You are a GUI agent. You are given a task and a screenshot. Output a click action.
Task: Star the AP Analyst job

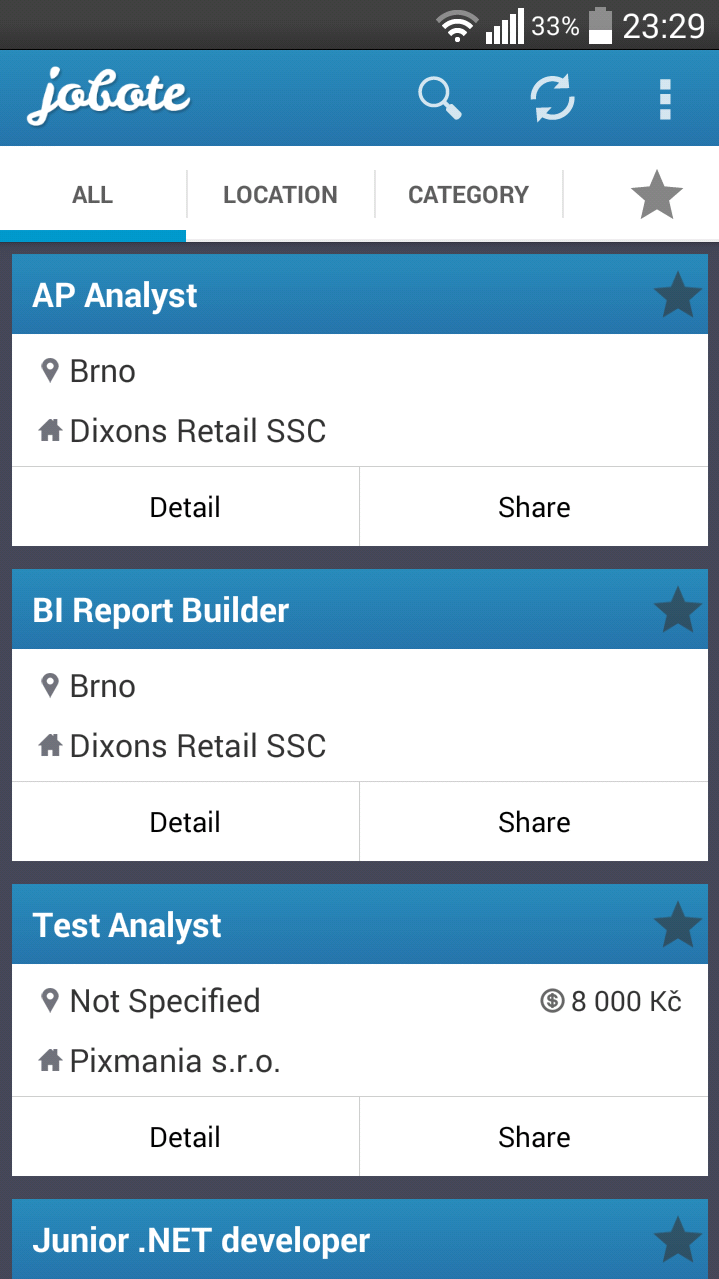pyautogui.click(x=677, y=296)
